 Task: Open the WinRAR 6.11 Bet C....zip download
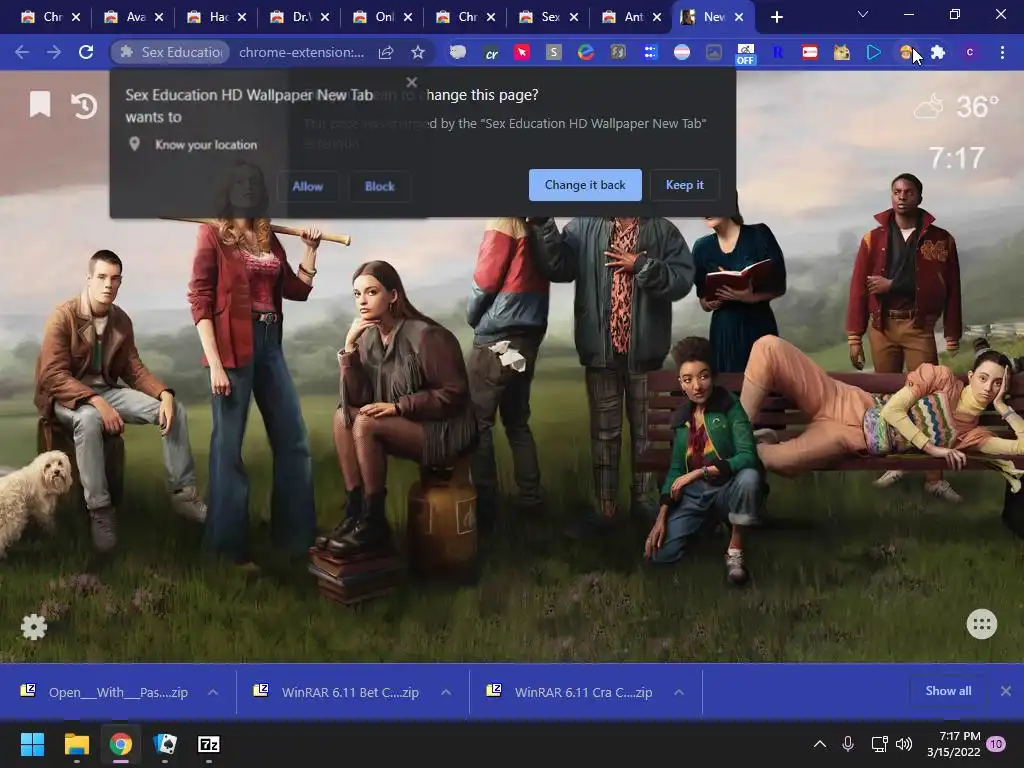[336, 692]
